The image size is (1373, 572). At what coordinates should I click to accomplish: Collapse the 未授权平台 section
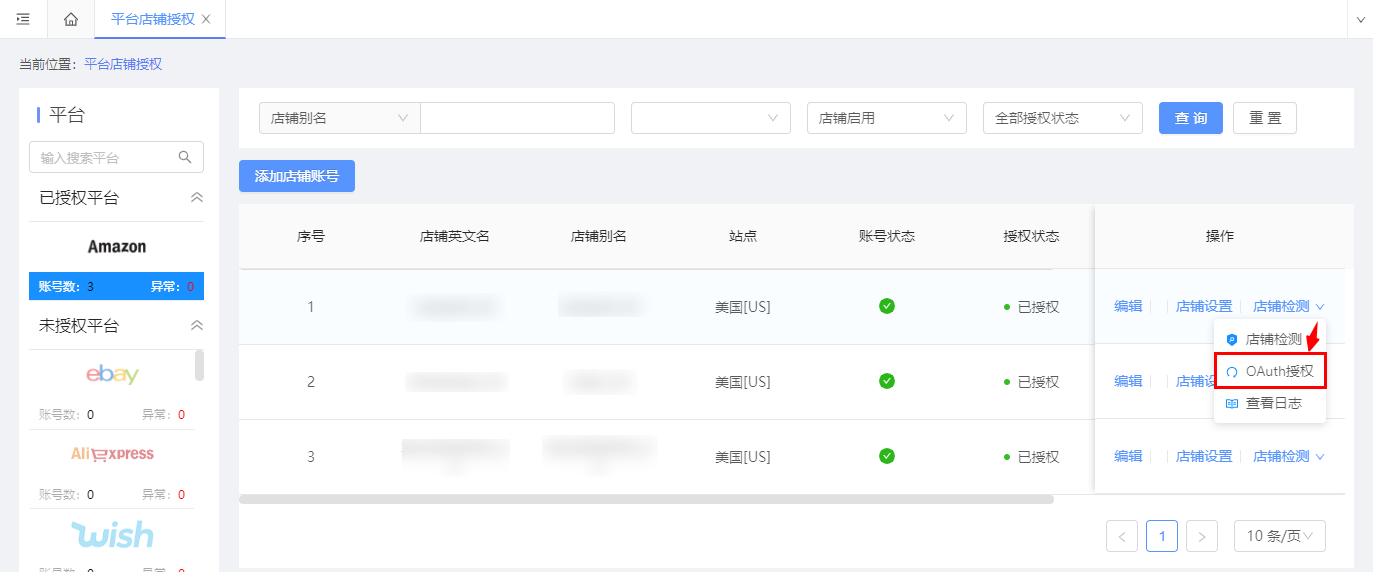(x=197, y=326)
